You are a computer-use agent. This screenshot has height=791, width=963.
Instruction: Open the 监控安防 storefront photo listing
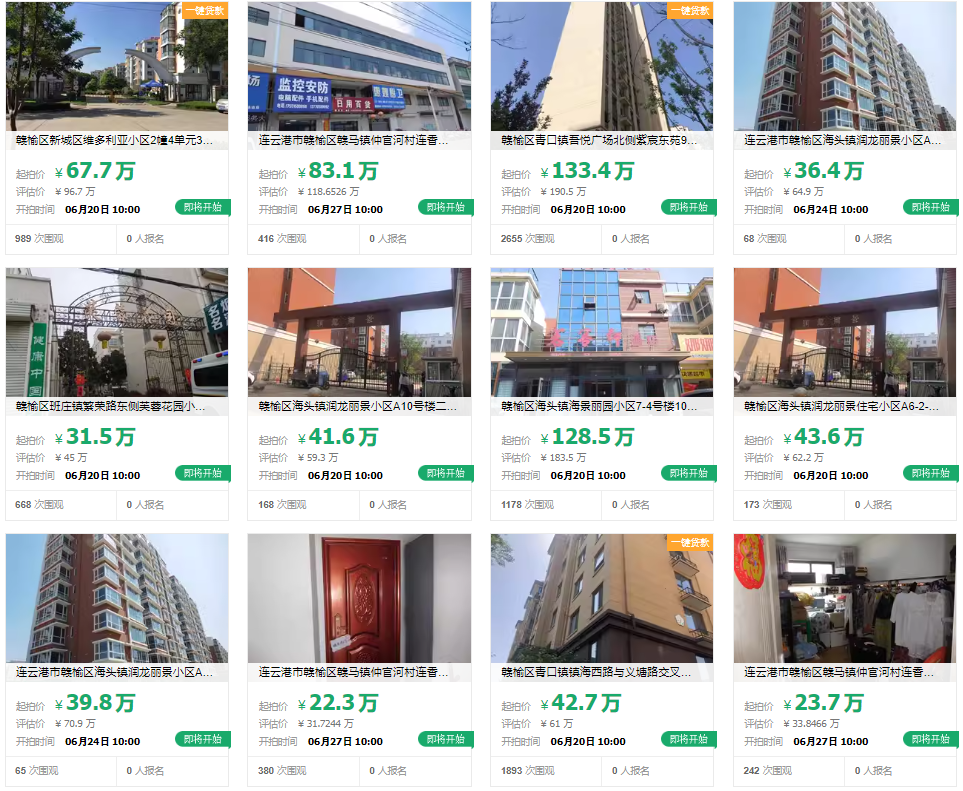click(x=359, y=66)
